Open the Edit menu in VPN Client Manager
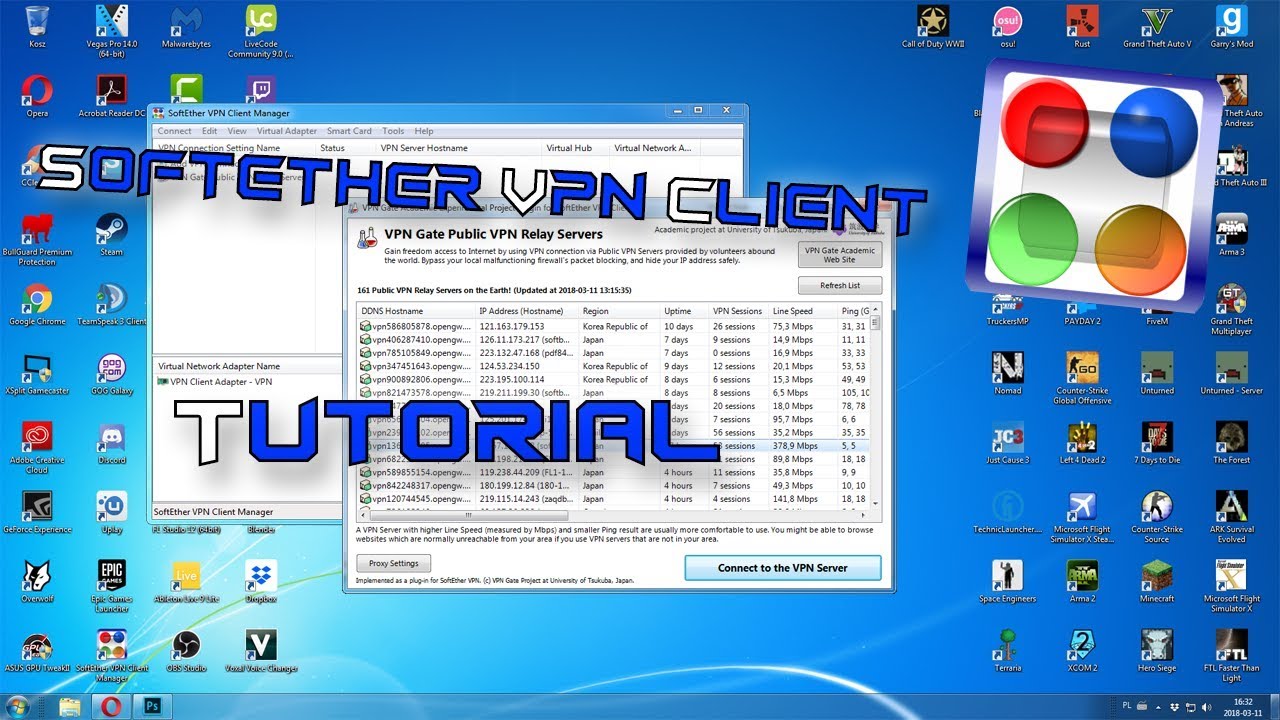 click(209, 131)
